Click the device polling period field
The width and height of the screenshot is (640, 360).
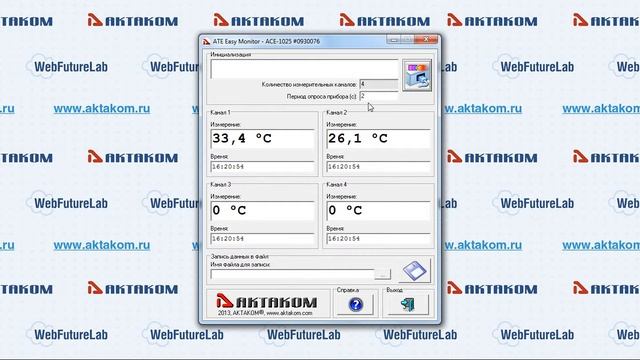(379, 96)
